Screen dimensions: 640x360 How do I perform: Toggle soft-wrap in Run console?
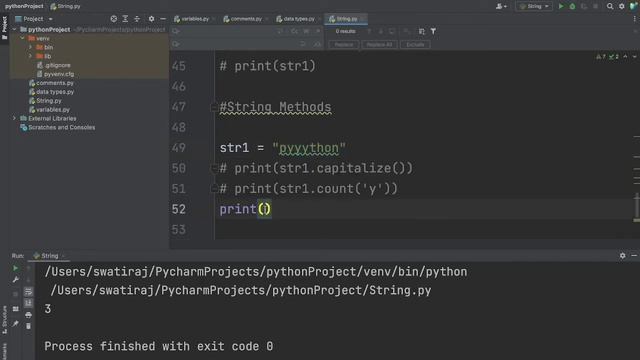pos(28,291)
